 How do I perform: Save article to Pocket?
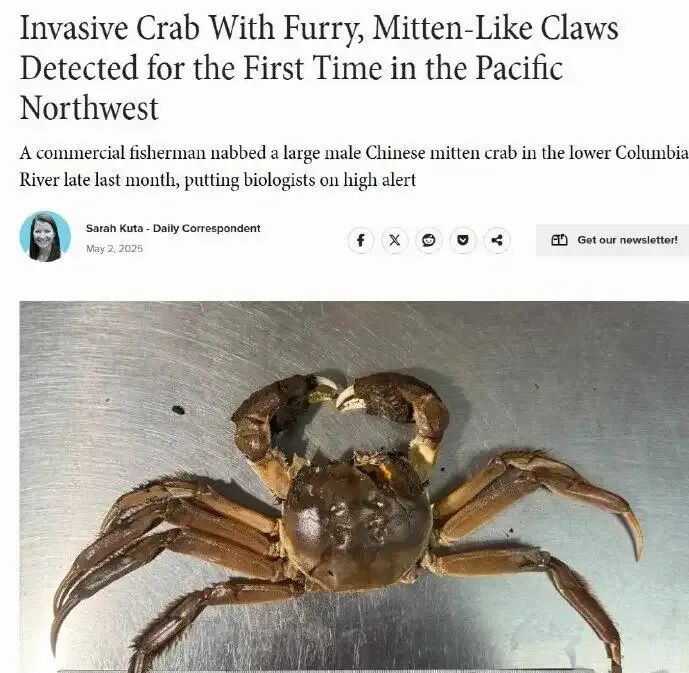463,240
